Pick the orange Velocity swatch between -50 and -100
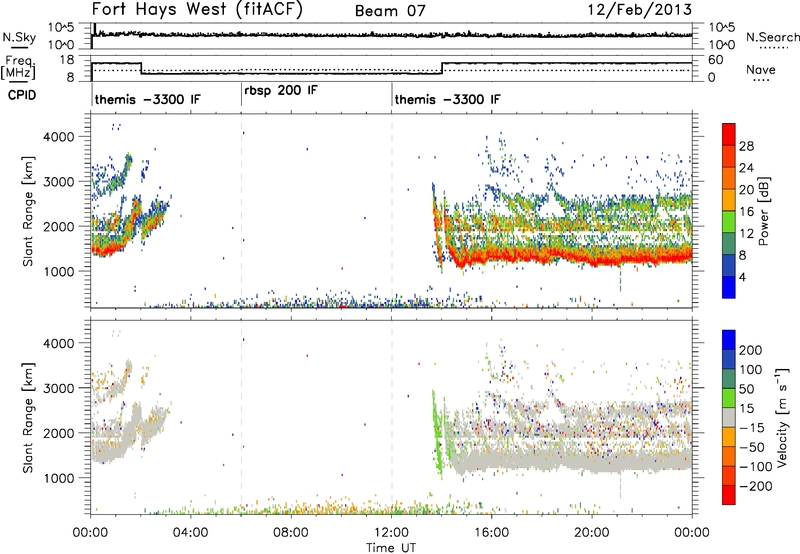The width and height of the screenshot is (800, 554). click(729, 456)
